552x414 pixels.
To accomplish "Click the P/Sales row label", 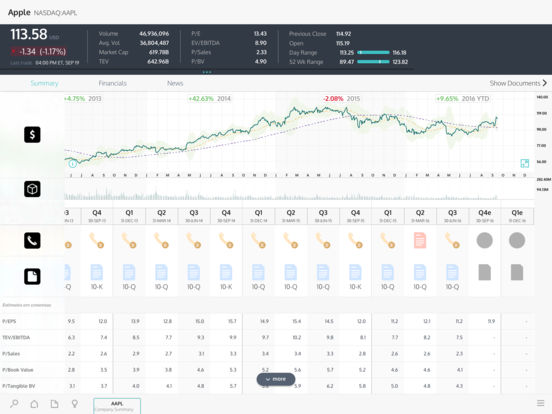I will pos(11,353).
